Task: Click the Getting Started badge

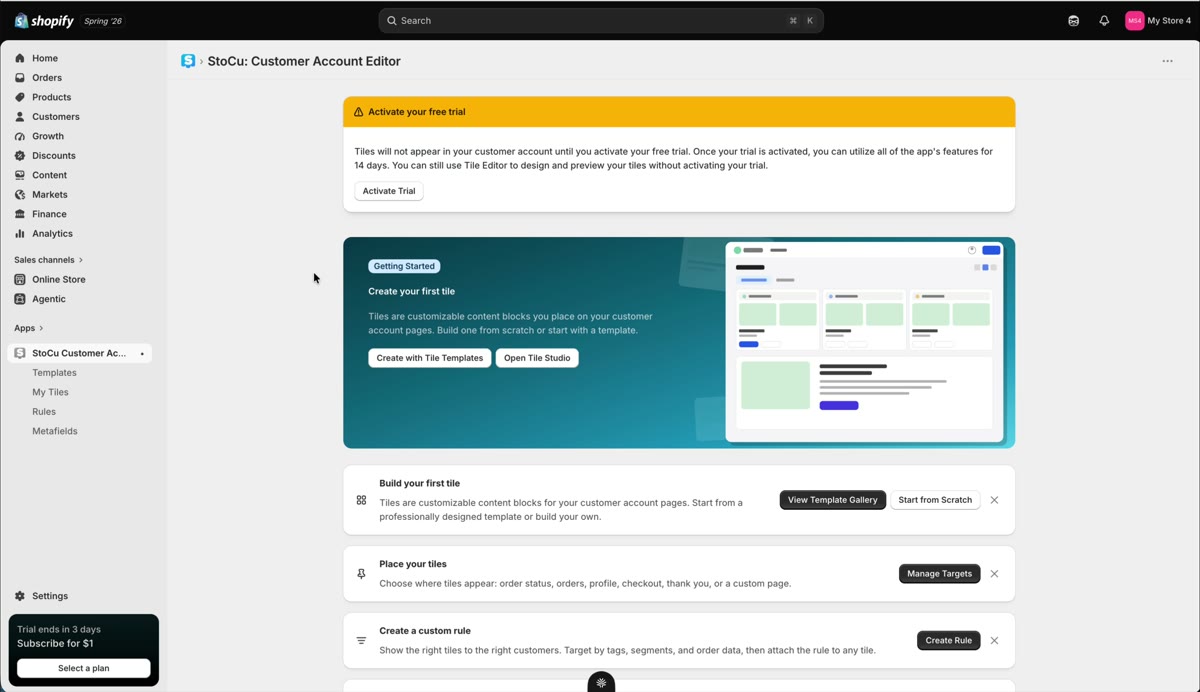Action: click(x=404, y=266)
